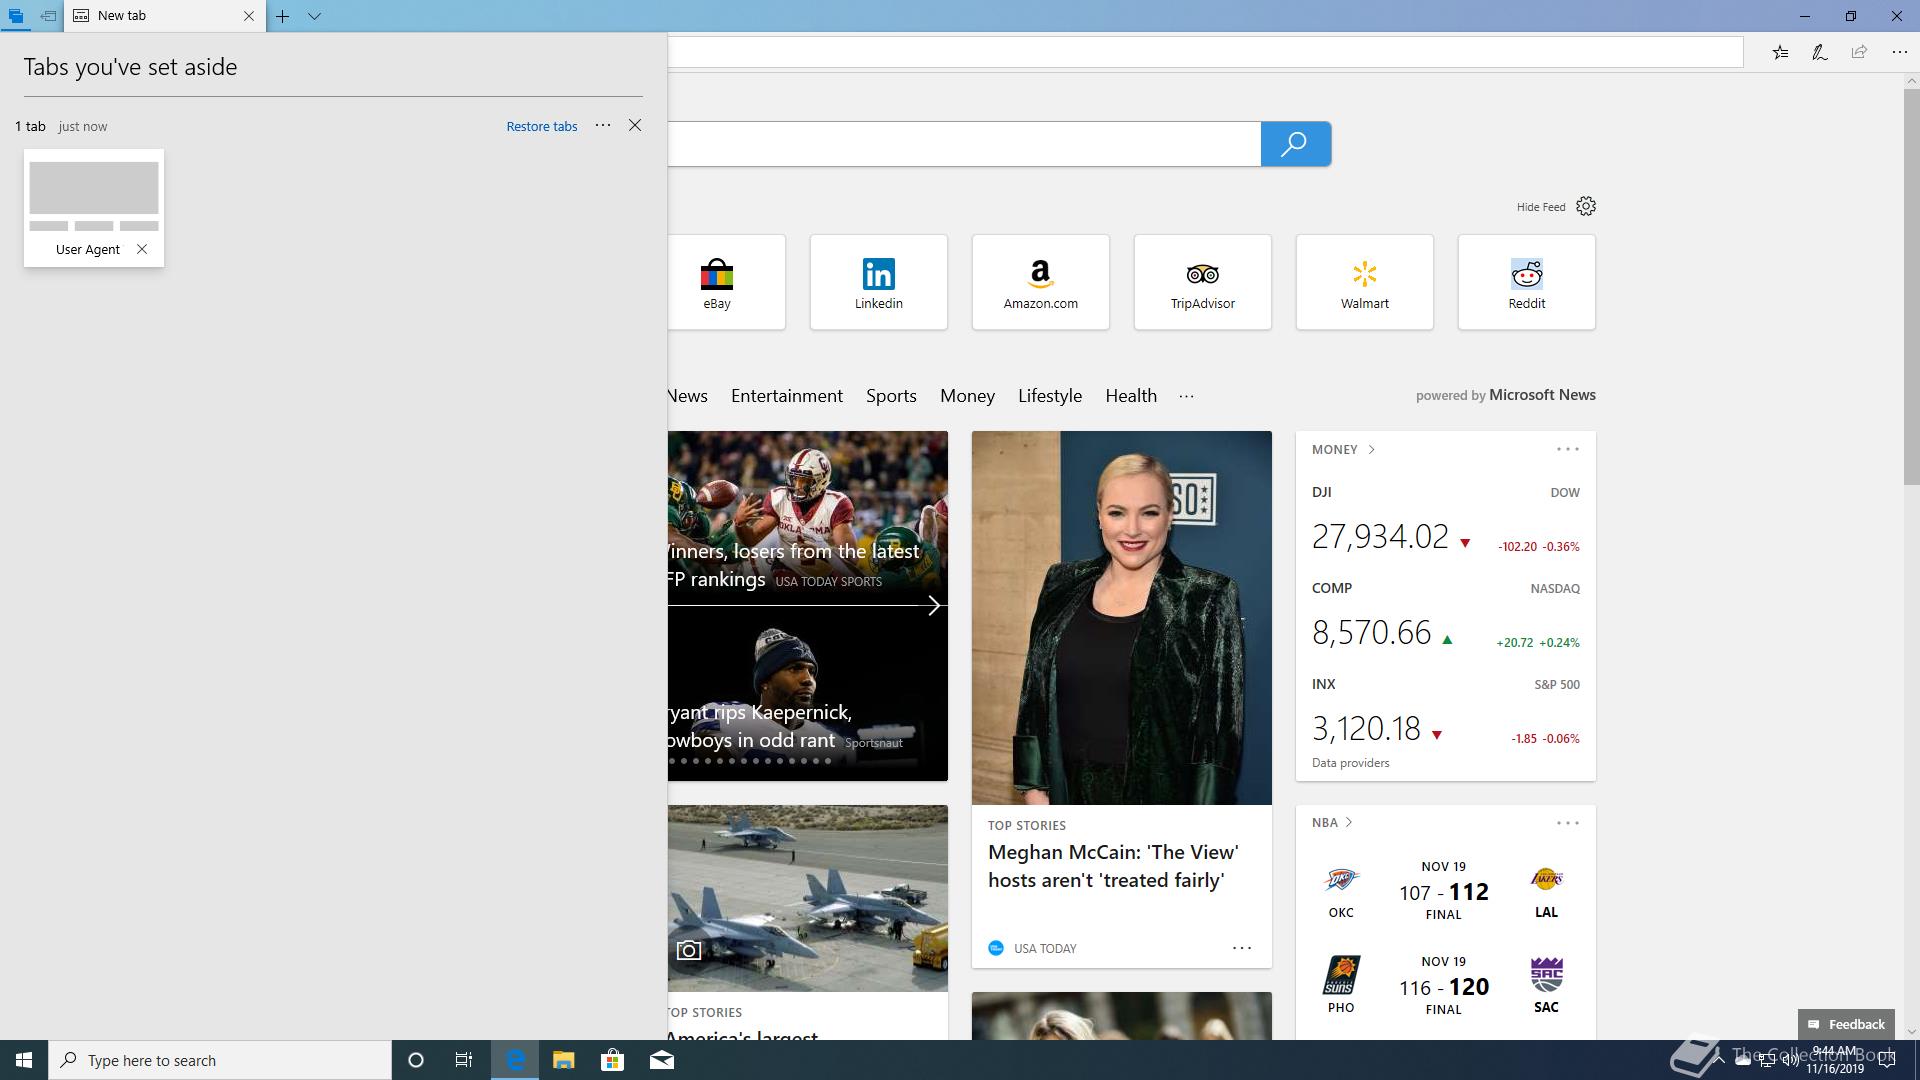The width and height of the screenshot is (1920, 1080).
Task: Expand the NBA card chevron
Action: [1349, 823]
